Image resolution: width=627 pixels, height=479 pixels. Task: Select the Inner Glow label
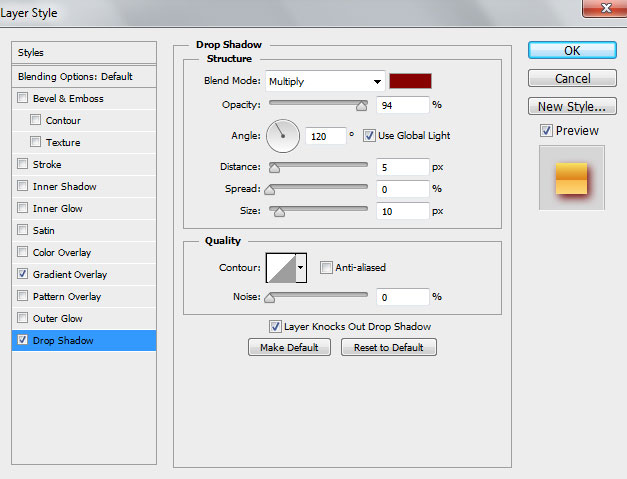point(58,208)
